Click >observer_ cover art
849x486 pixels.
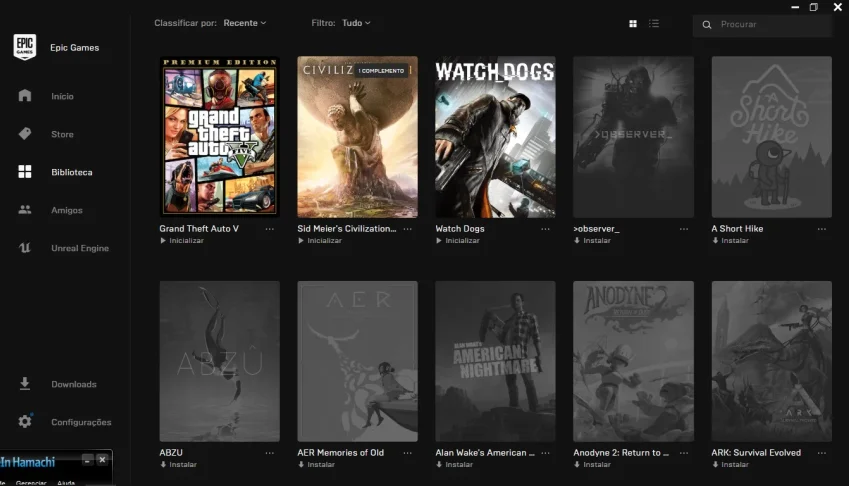[634, 137]
